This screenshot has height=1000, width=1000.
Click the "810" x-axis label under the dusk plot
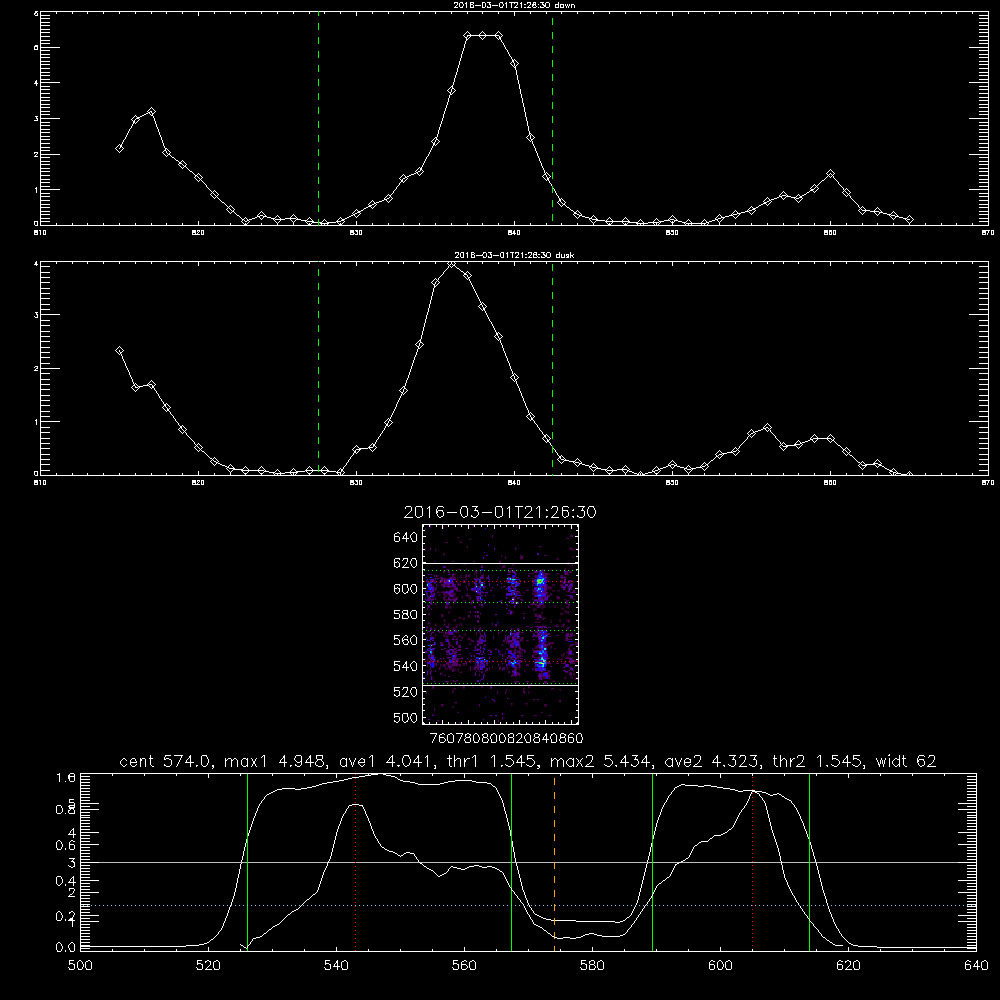[40, 483]
